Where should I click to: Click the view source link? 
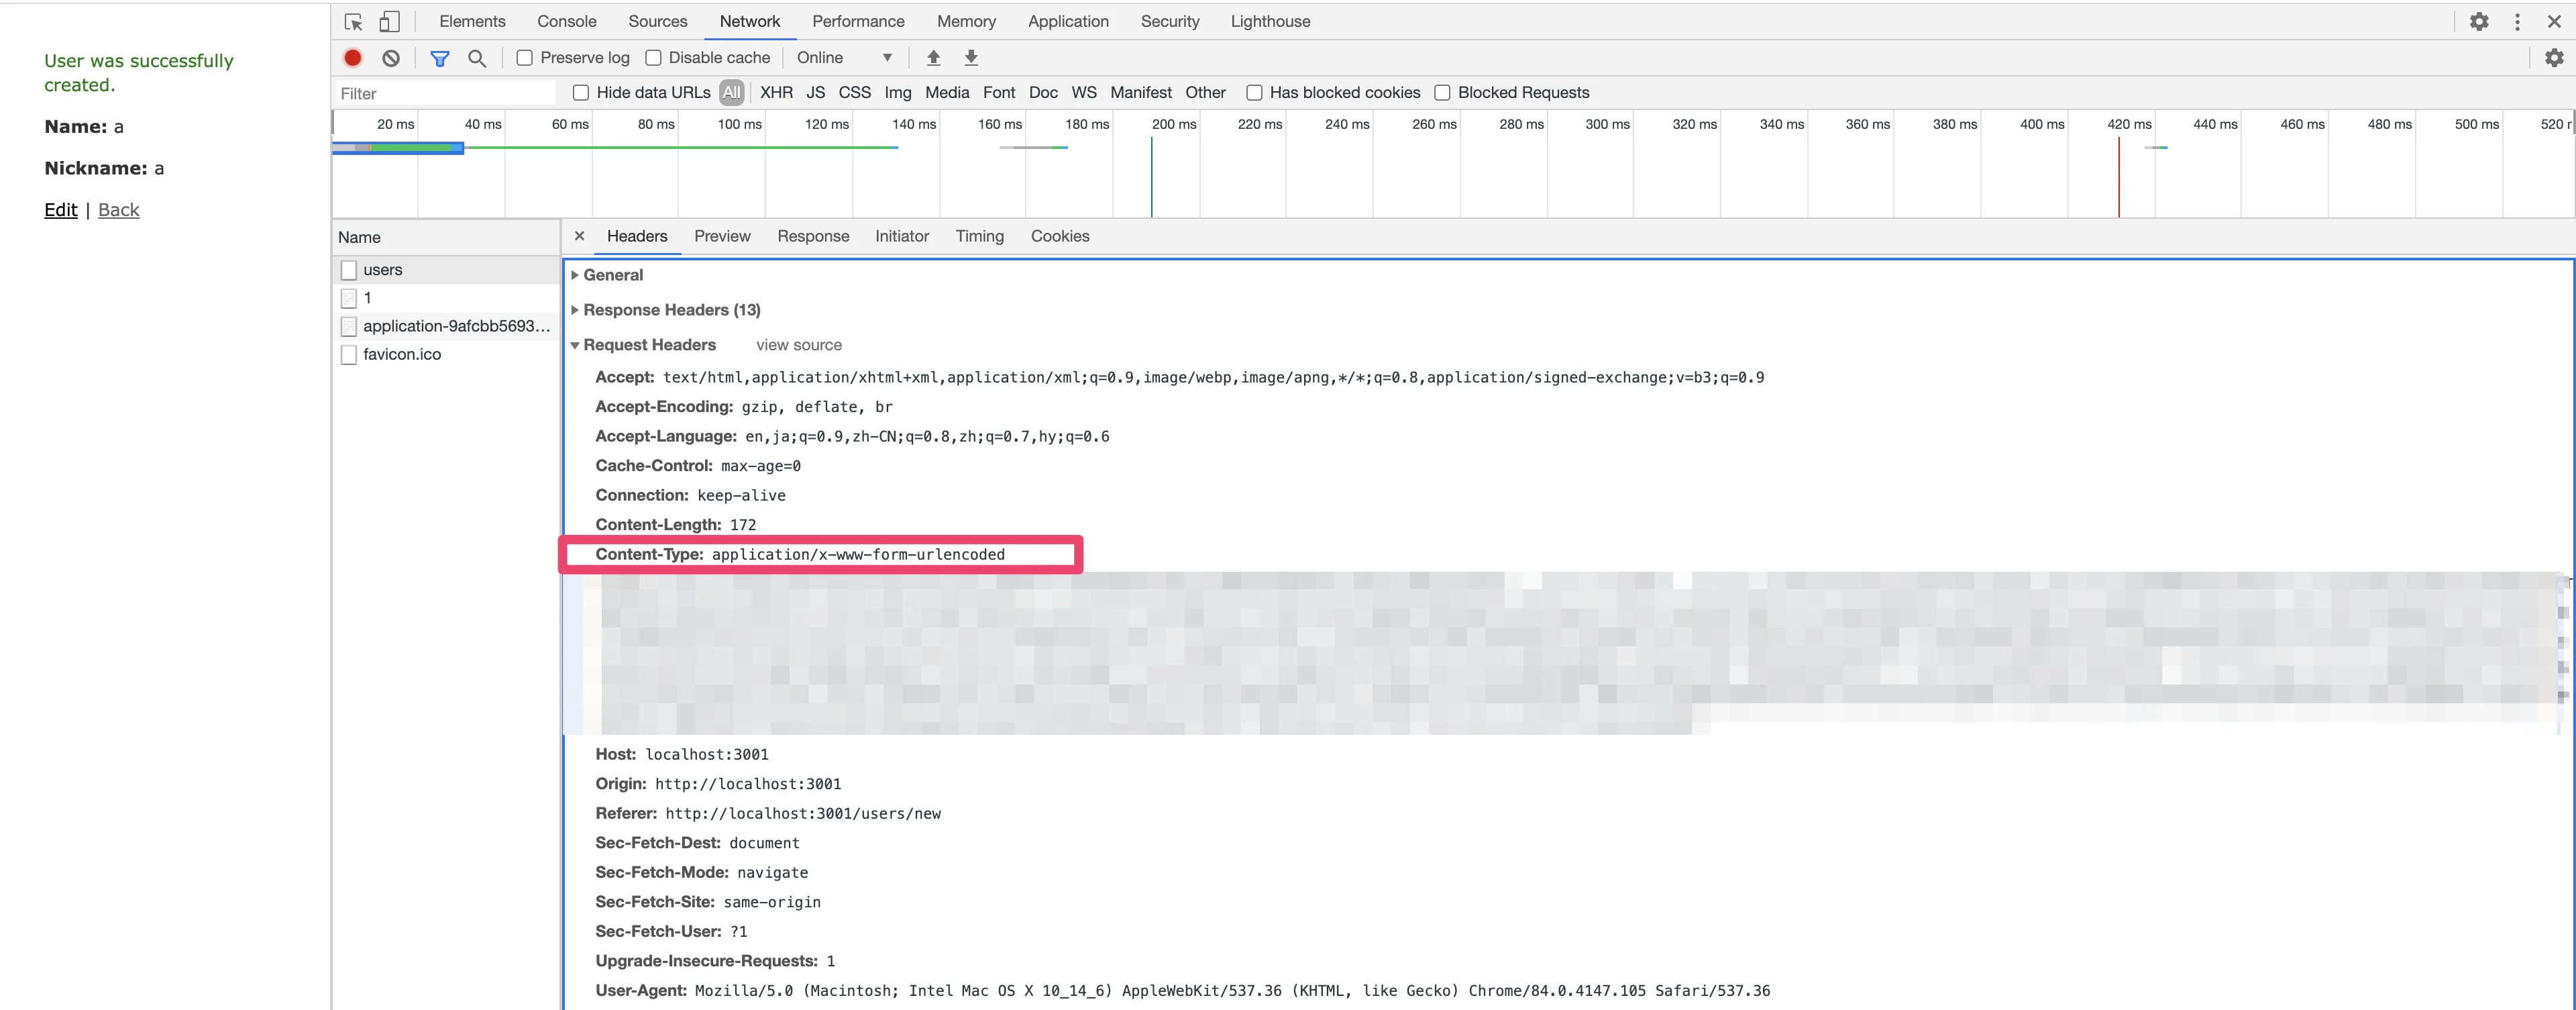tap(798, 345)
